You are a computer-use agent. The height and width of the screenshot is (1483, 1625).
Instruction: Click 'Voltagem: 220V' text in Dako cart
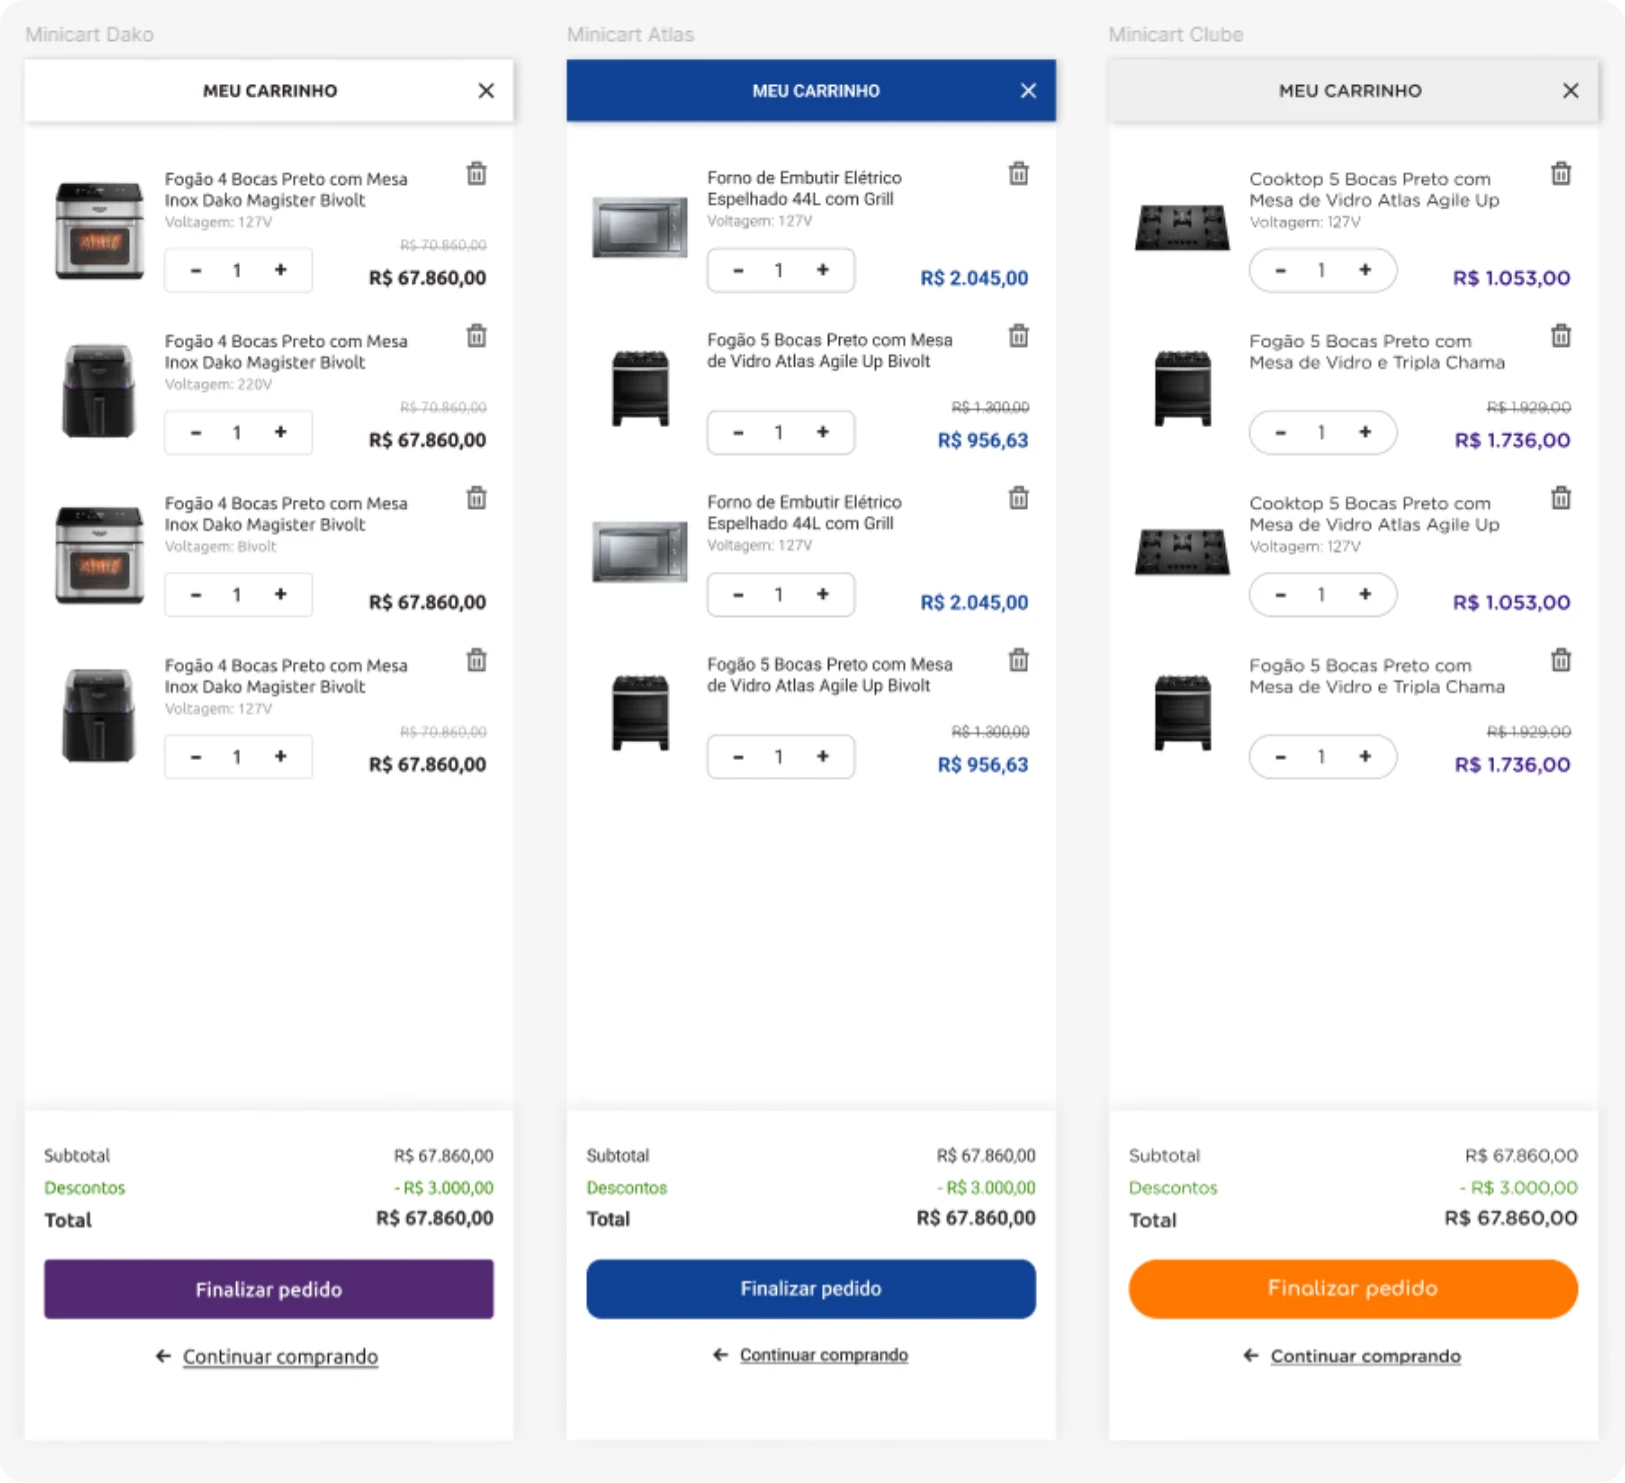click(x=218, y=384)
